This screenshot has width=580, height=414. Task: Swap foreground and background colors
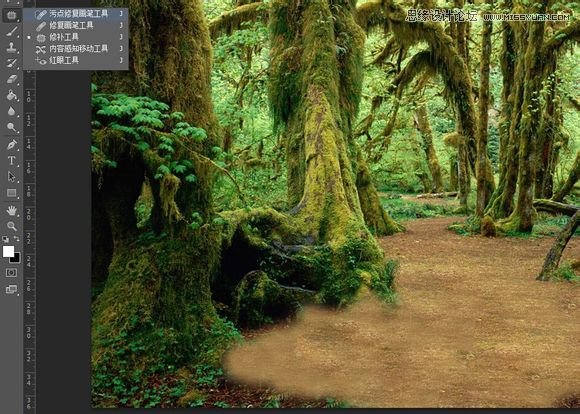[17, 239]
